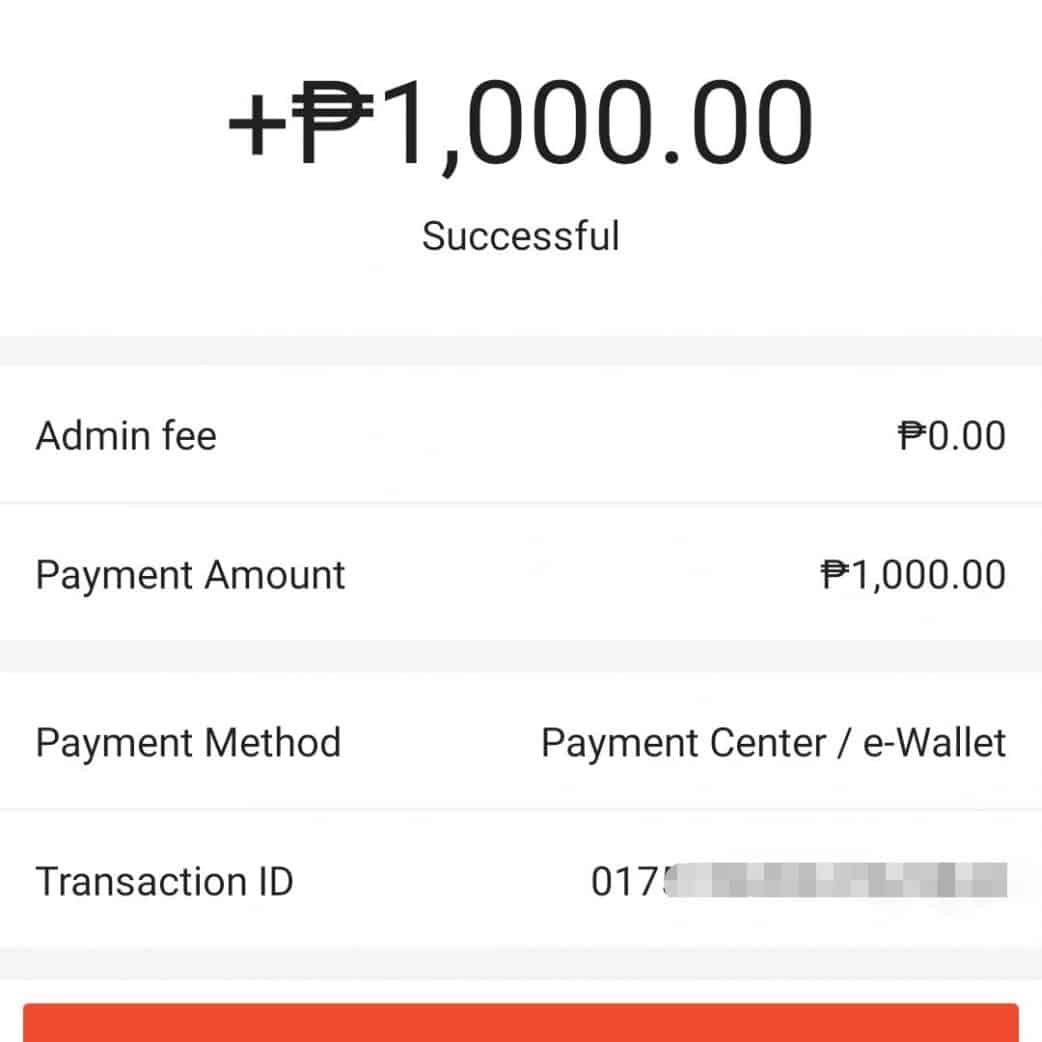Tap the gray divider above Admin fee
1042x1042 pixels.
pos(520,351)
